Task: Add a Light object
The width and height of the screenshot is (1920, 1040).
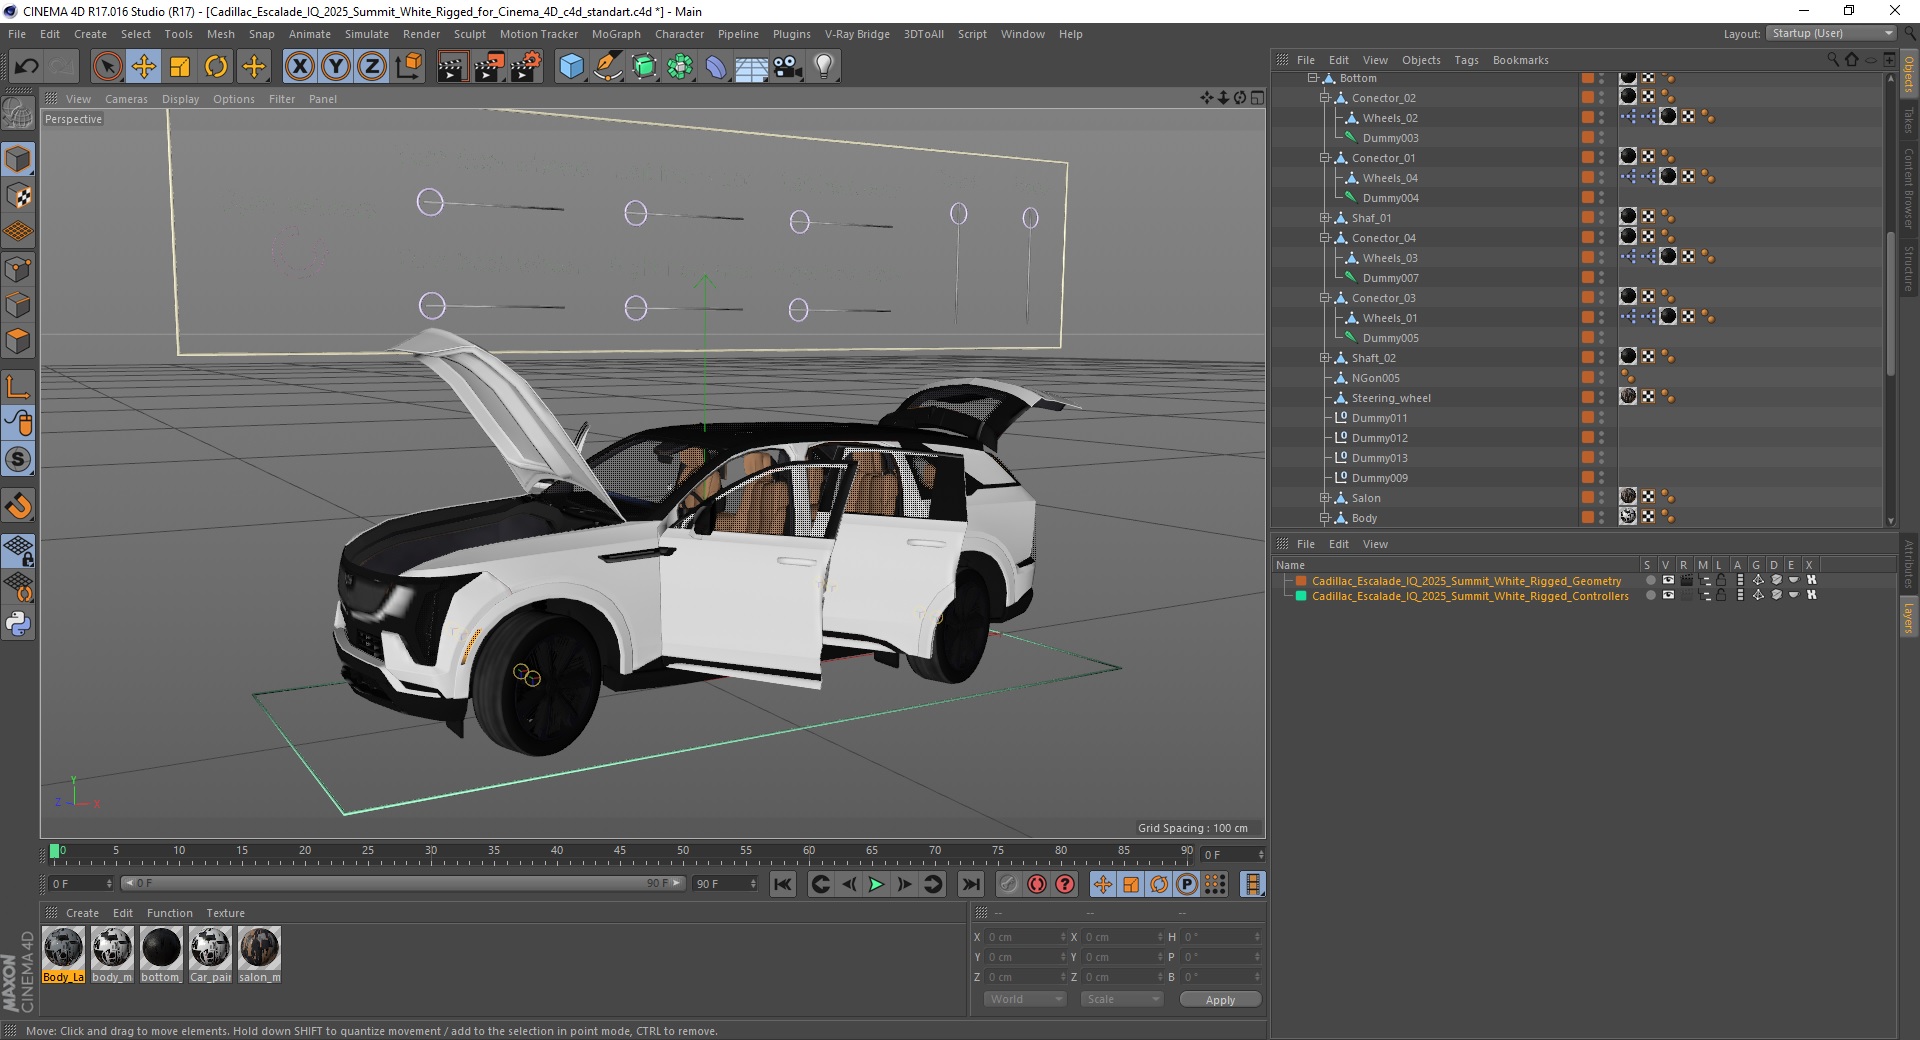Action: pyautogui.click(x=824, y=67)
